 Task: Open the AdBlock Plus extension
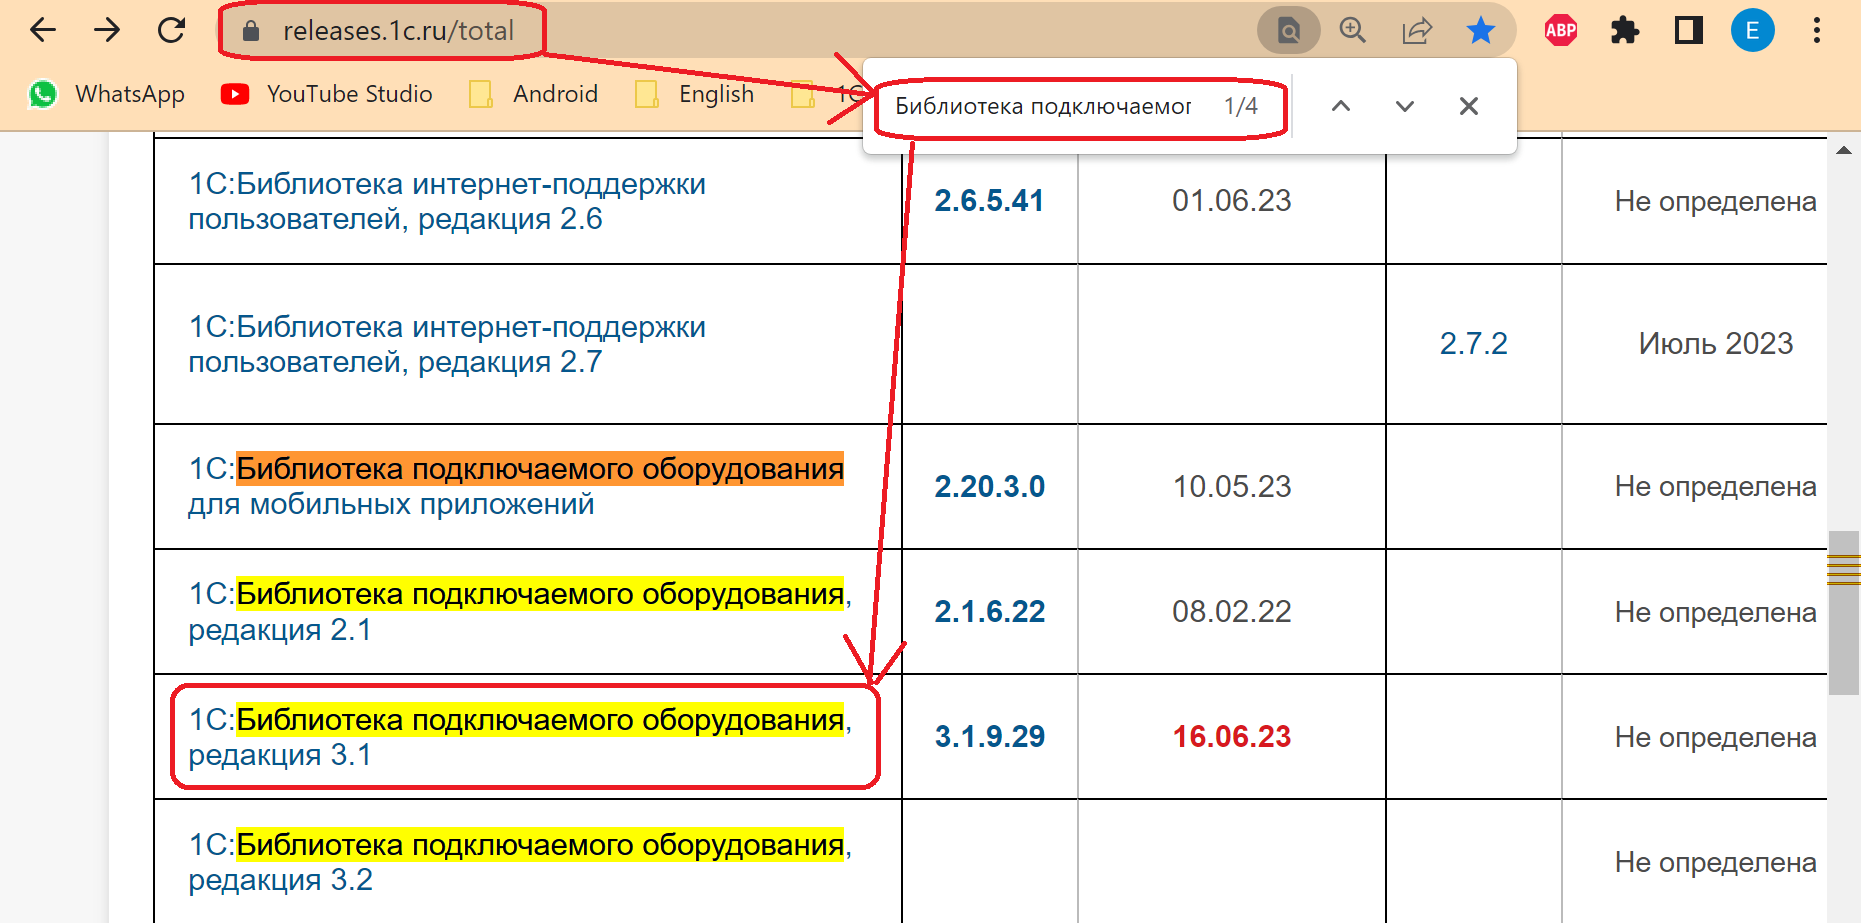[1561, 31]
